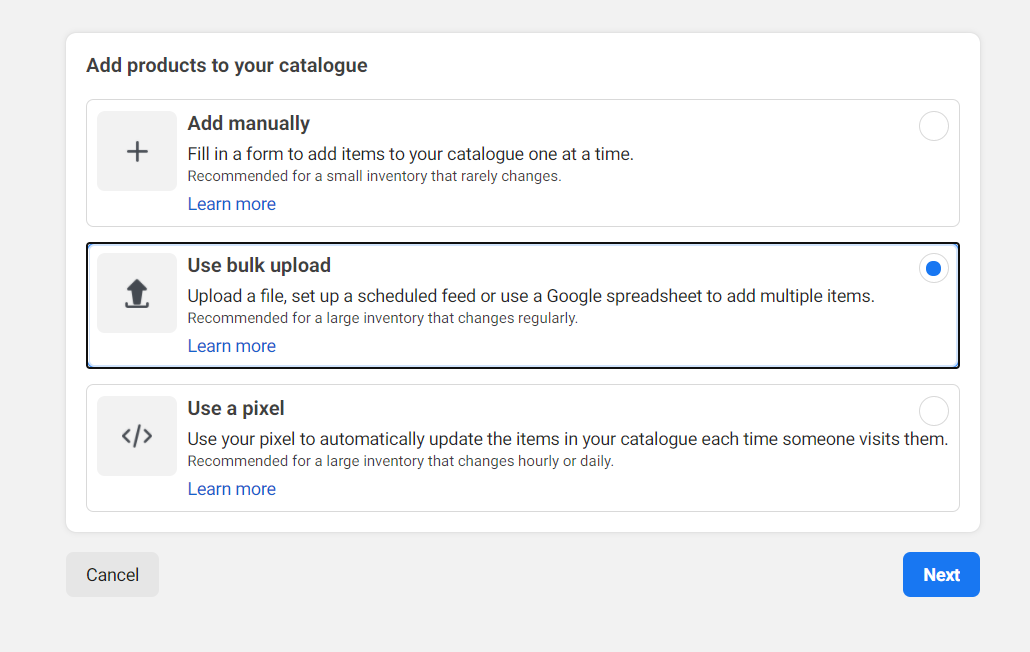Proceed with the Next button

[941, 575]
